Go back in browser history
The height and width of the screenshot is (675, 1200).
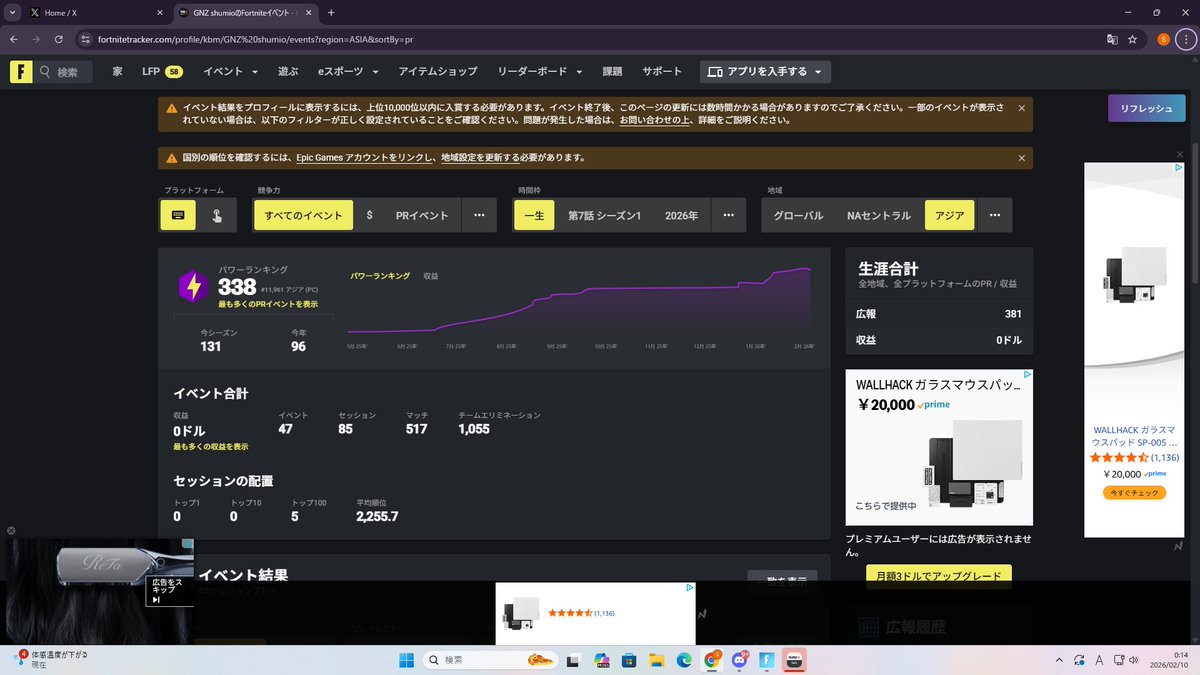pos(13,39)
